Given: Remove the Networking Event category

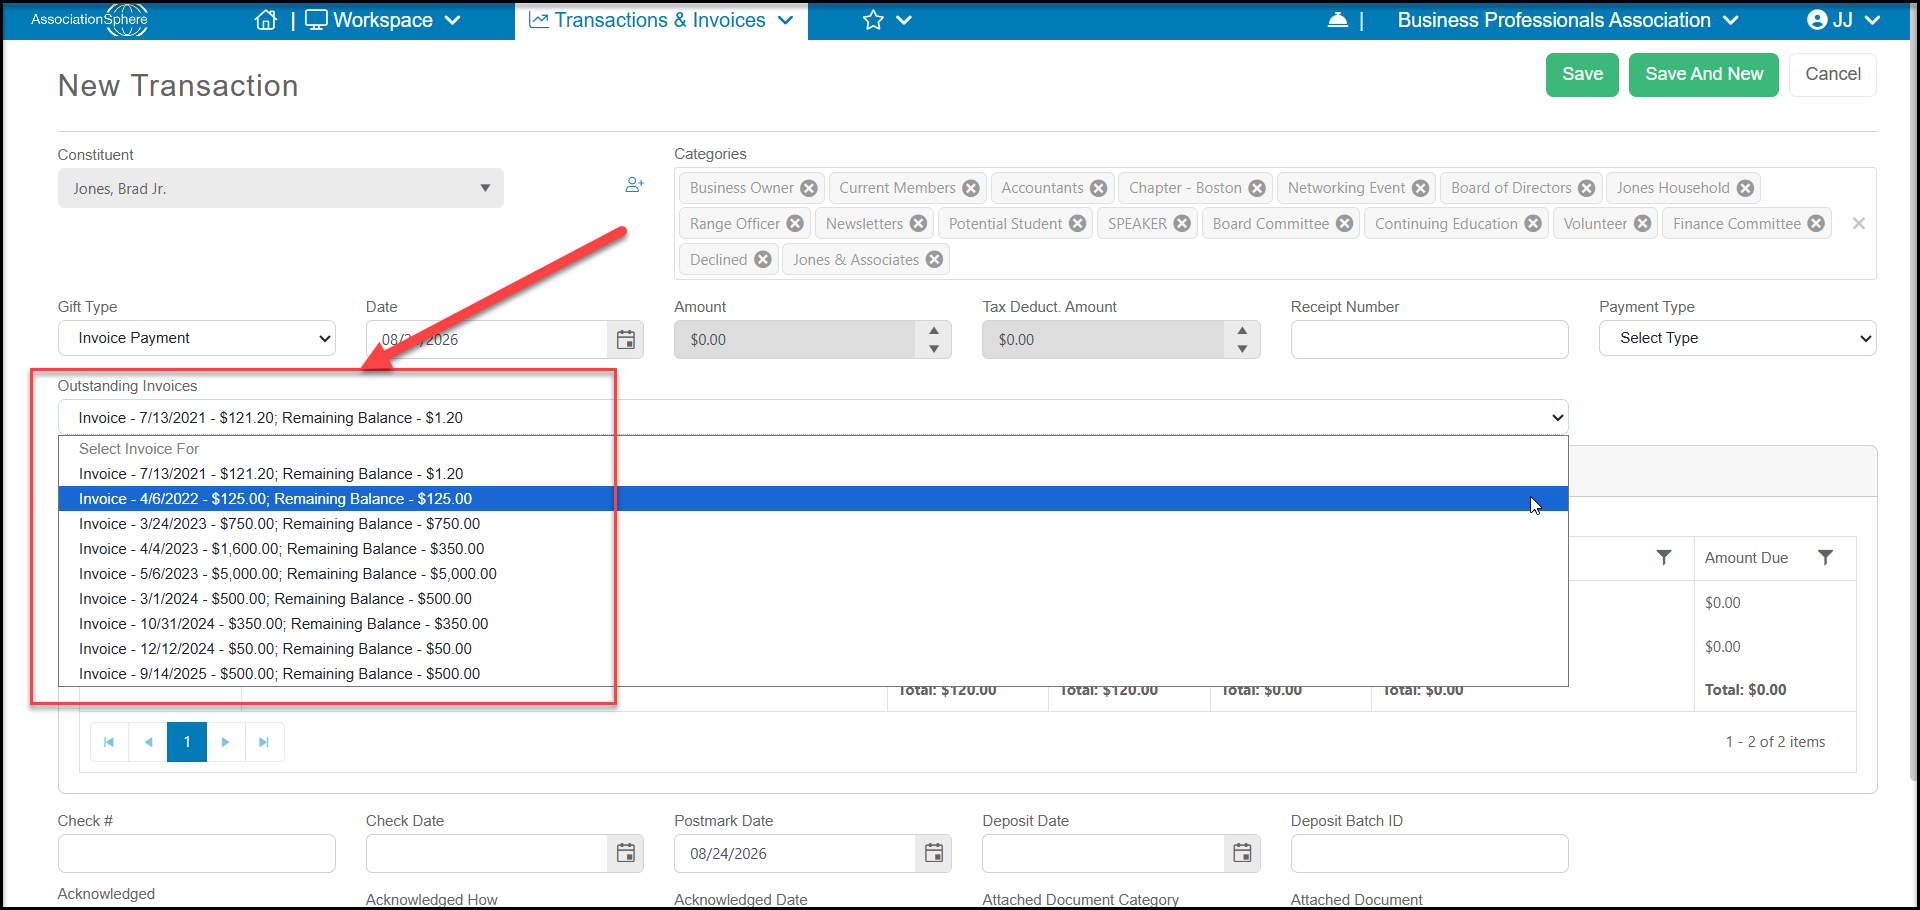Looking at the screenshot, I should coord(1420,188).
